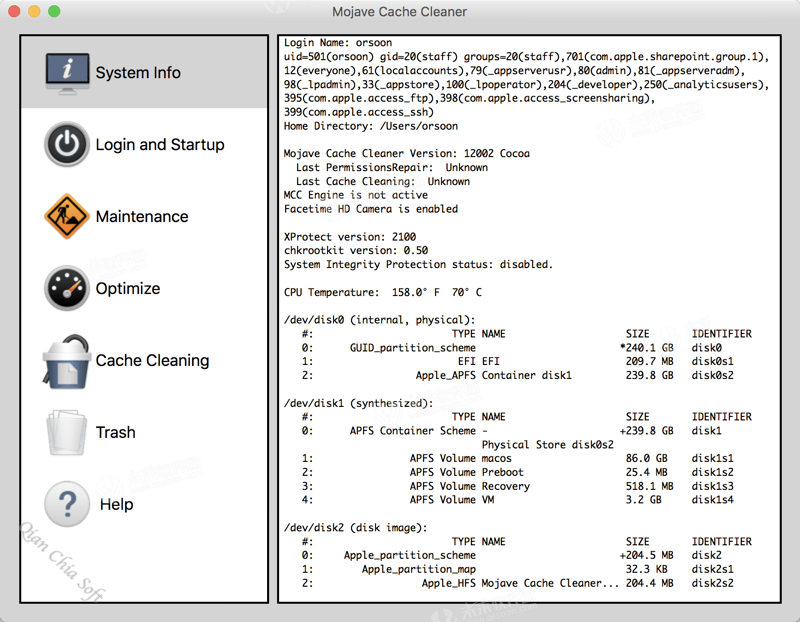
Task: Click the uid=501(orsoon) groups line
Action: point(527,57)
